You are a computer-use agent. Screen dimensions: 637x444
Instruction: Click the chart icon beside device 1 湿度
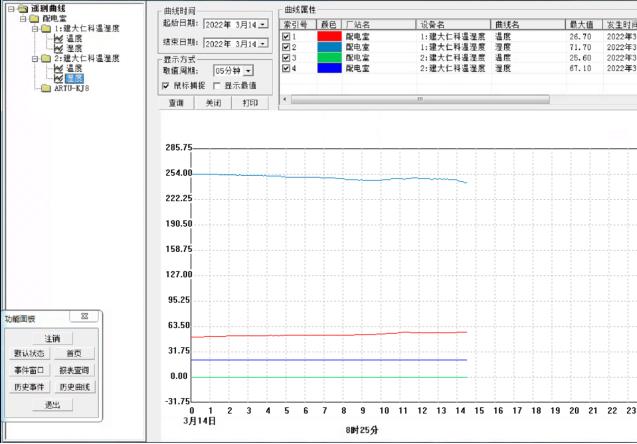(x=58, y=48)
